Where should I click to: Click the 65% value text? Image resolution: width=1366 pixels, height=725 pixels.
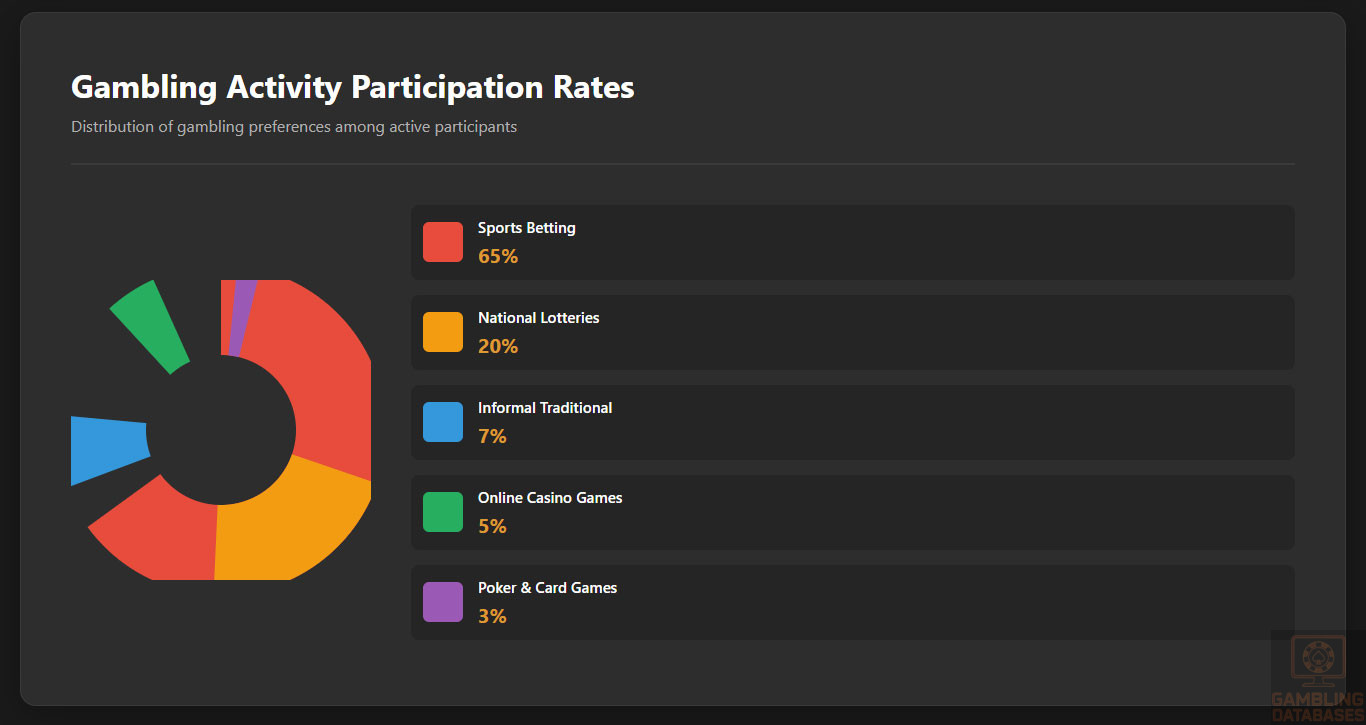(x=497, y=256)
